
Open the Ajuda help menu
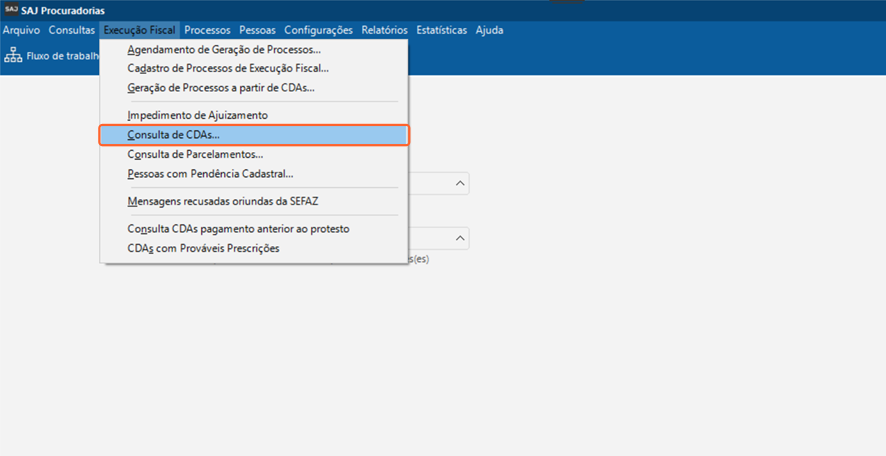489,31
